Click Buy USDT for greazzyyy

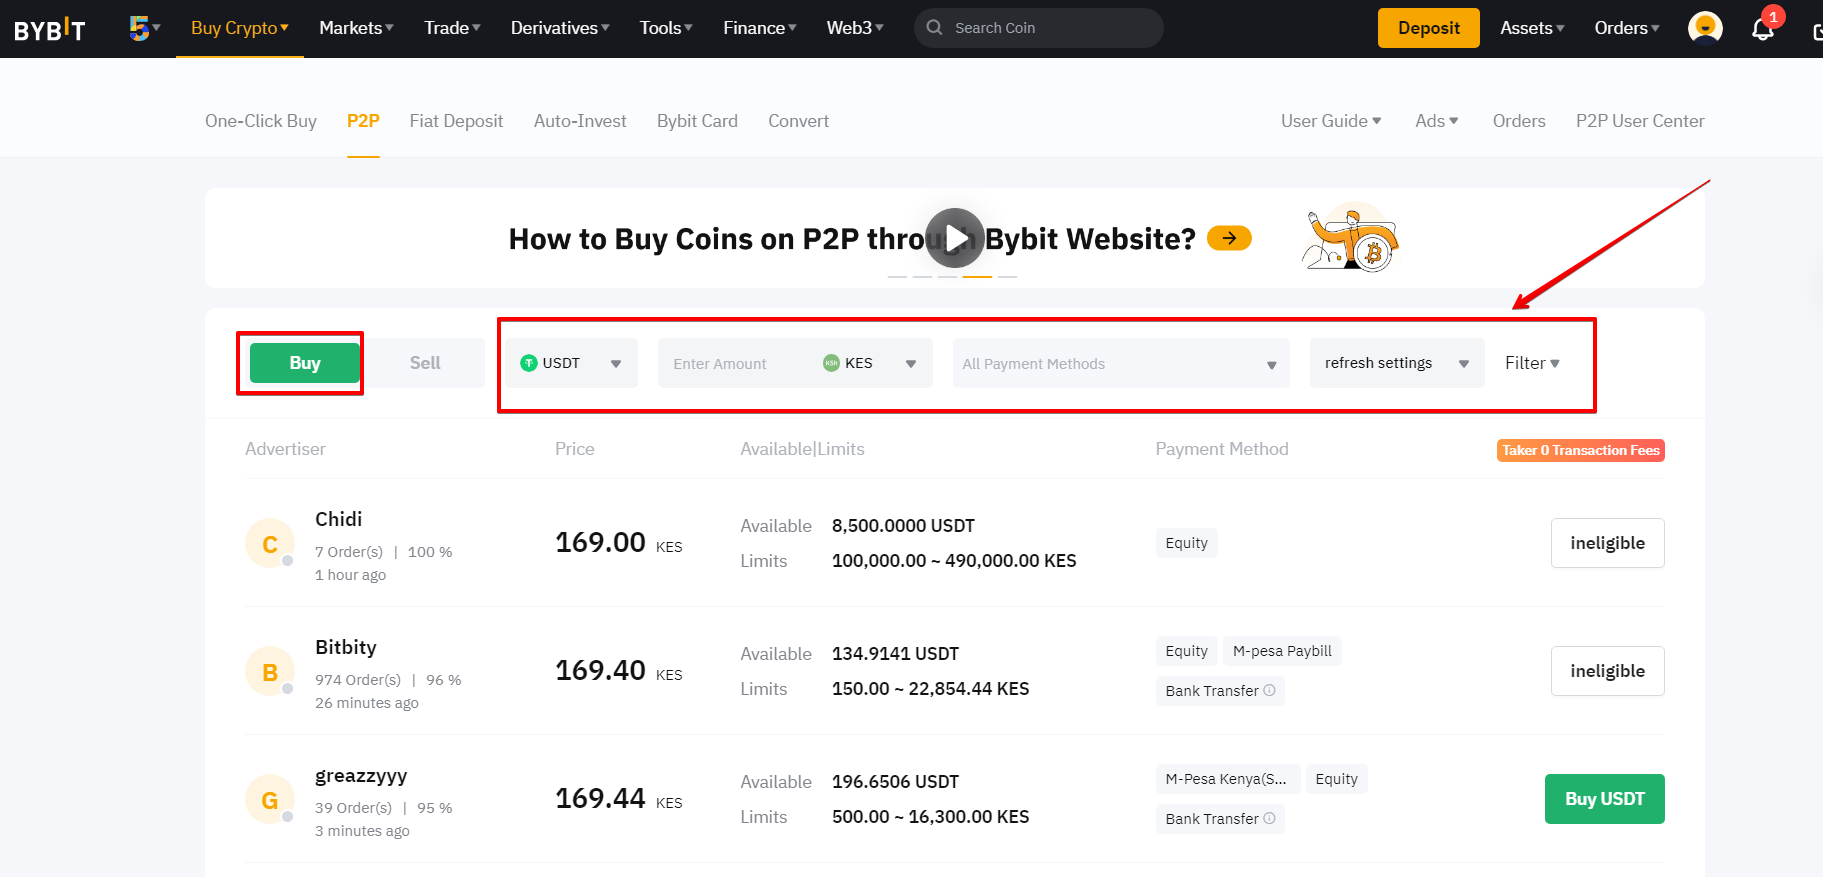(x=1604, y=799)
